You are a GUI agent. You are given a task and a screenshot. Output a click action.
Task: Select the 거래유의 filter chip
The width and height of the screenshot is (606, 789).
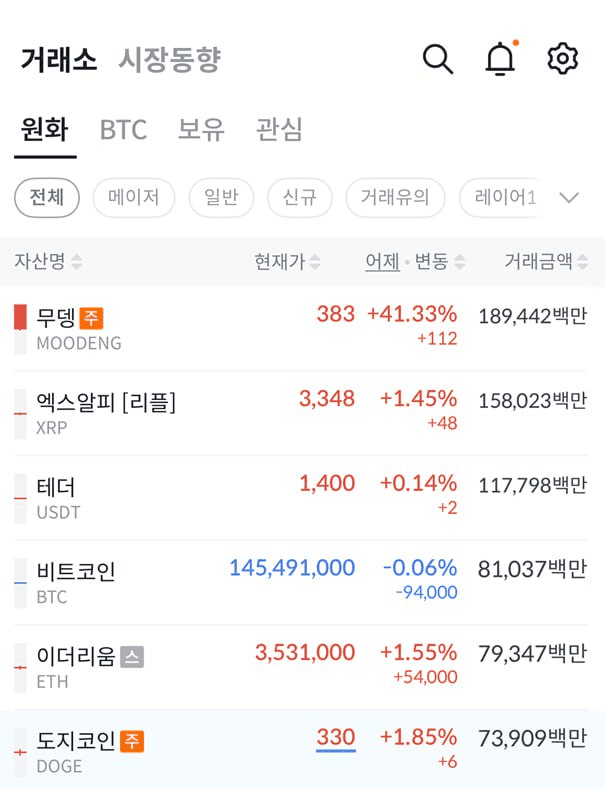tap(395, 197)
